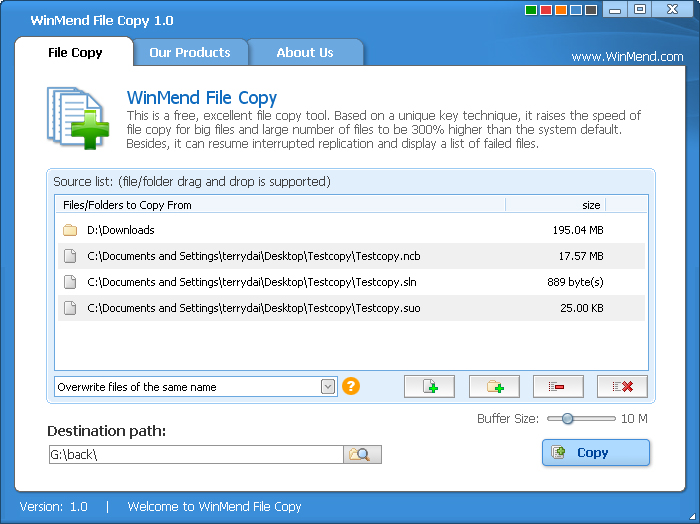This screenshot has height=524, width=700.
Task: Select the Testcopy.ncb file row
Action: click(x=351, y=256)
